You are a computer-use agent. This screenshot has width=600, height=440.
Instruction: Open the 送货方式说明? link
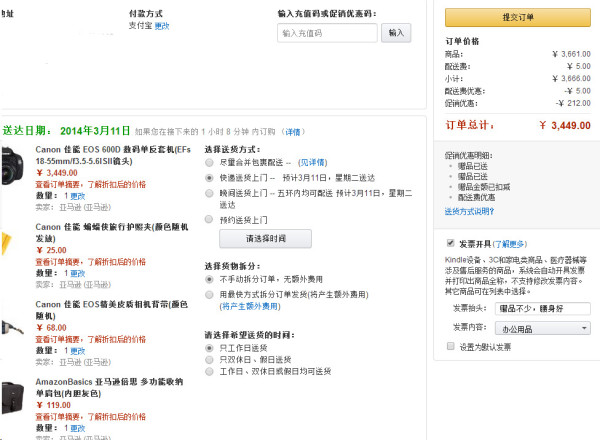point(469,211)
